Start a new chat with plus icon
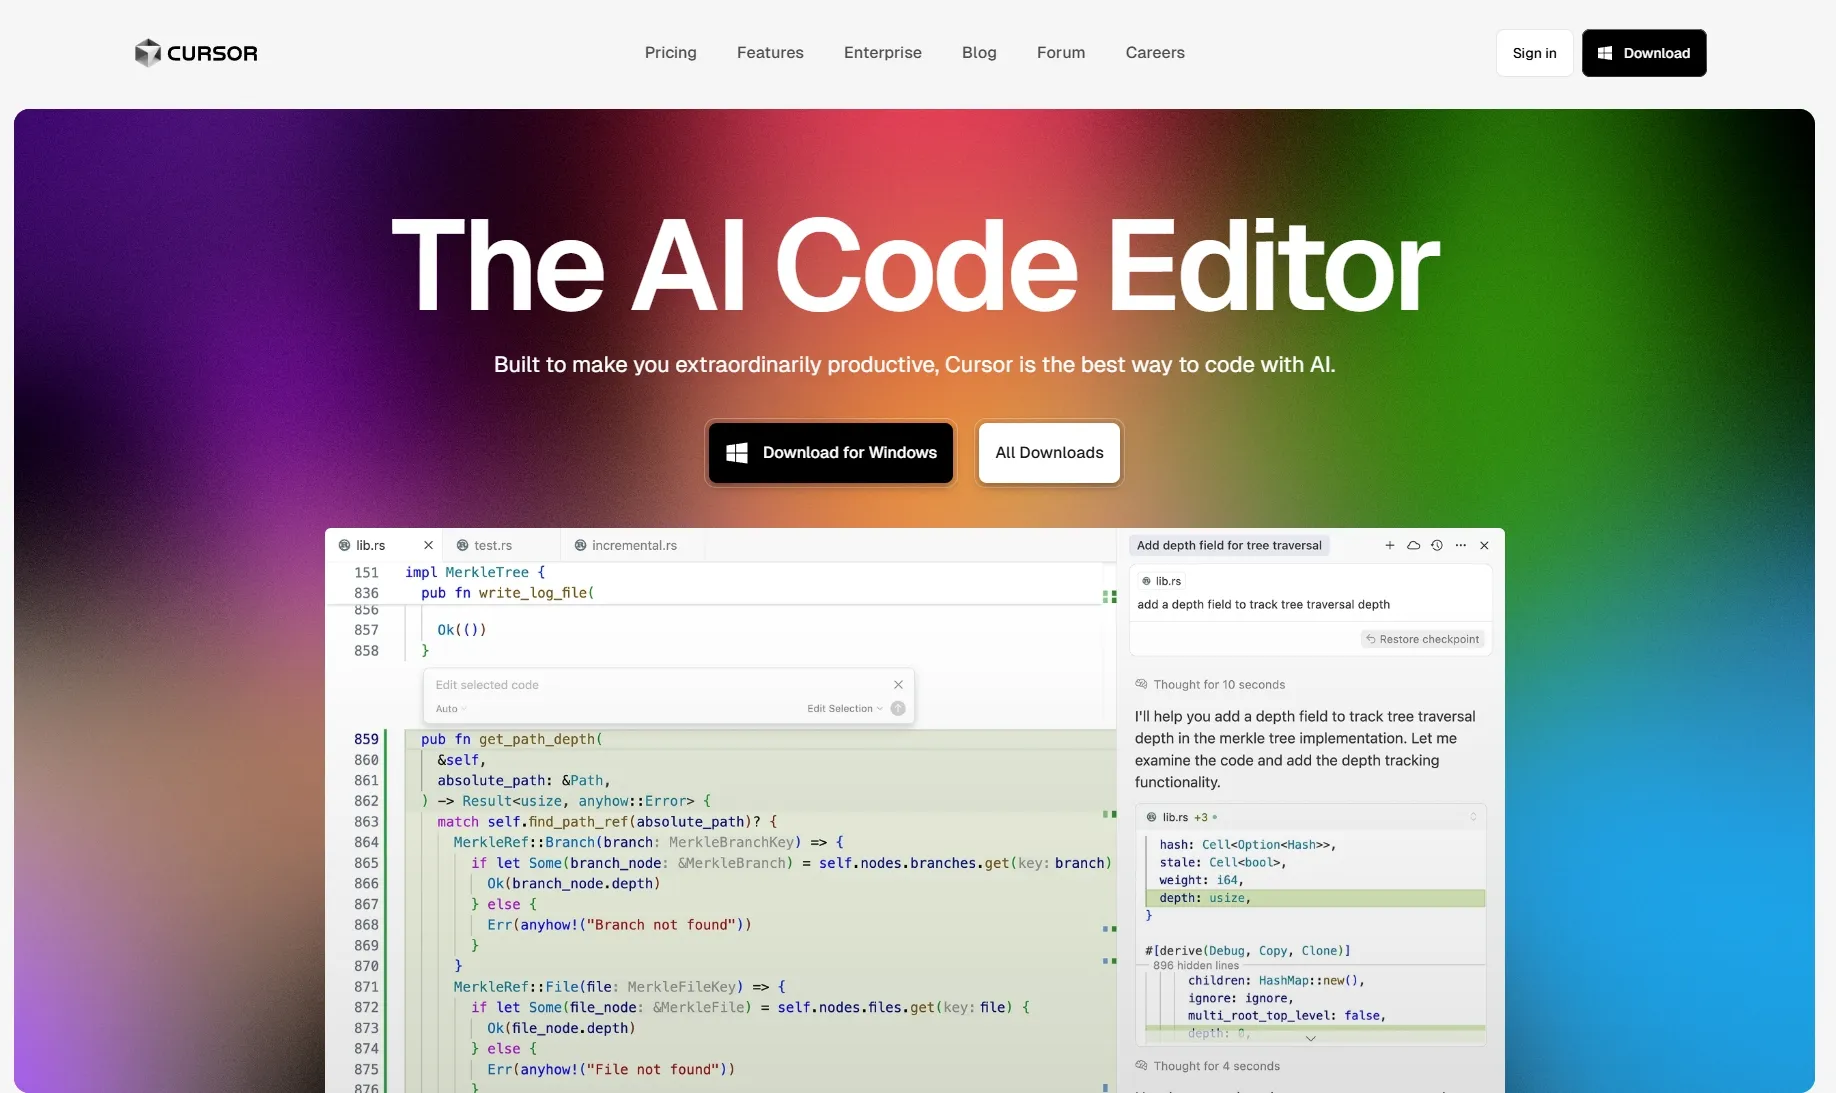 (1389, 545)
